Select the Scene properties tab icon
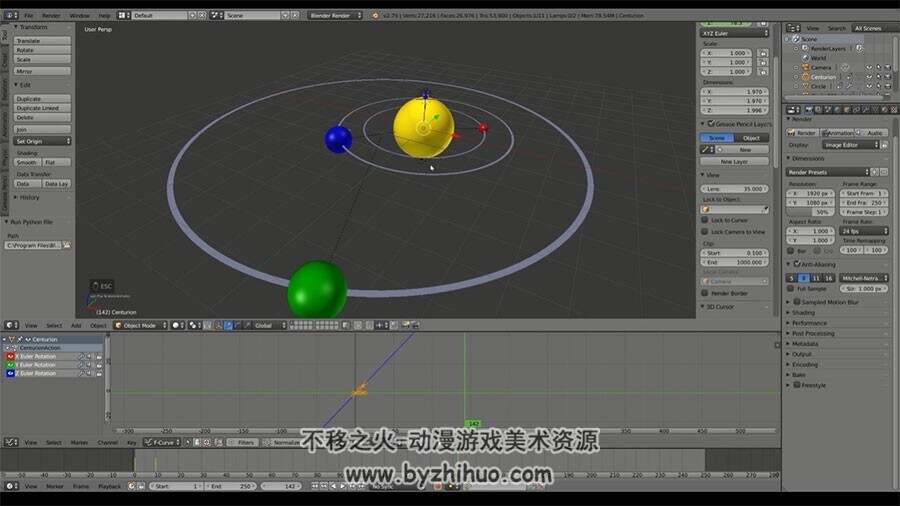The height and width of the screenshot is (506, 900). [828, 110]
